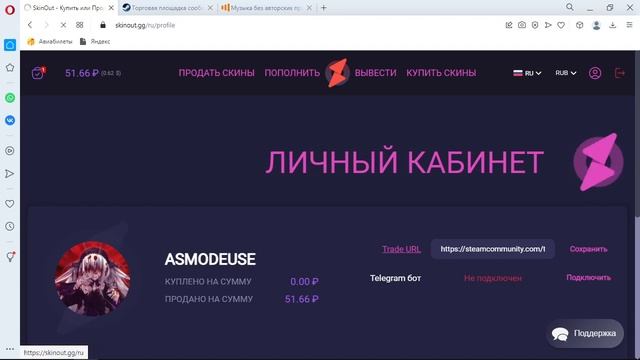This screenshot has width=640, height=360.
Task: Open bookmarks star in Opera sidebar
Action: [x=10, y=68]
